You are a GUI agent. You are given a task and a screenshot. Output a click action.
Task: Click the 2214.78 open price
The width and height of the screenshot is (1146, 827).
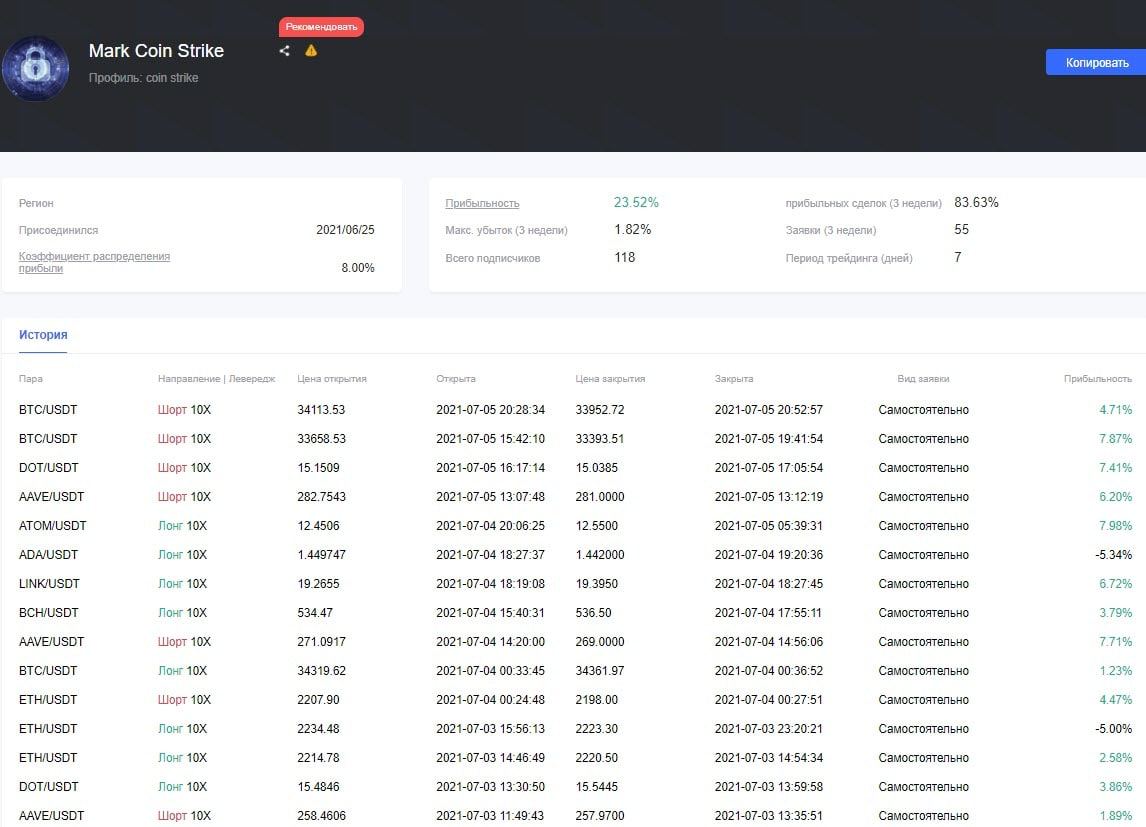pyautogui.click(x=318, y=758)
